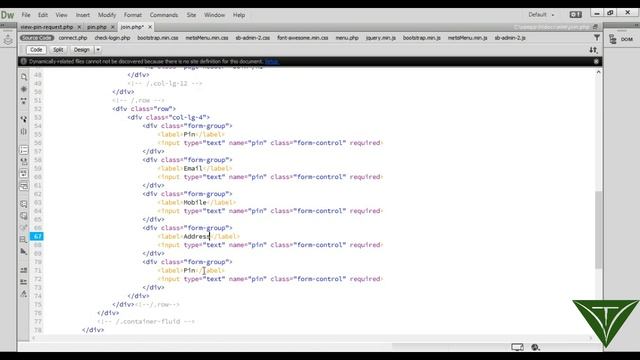Open the File menu

(26, 15)
